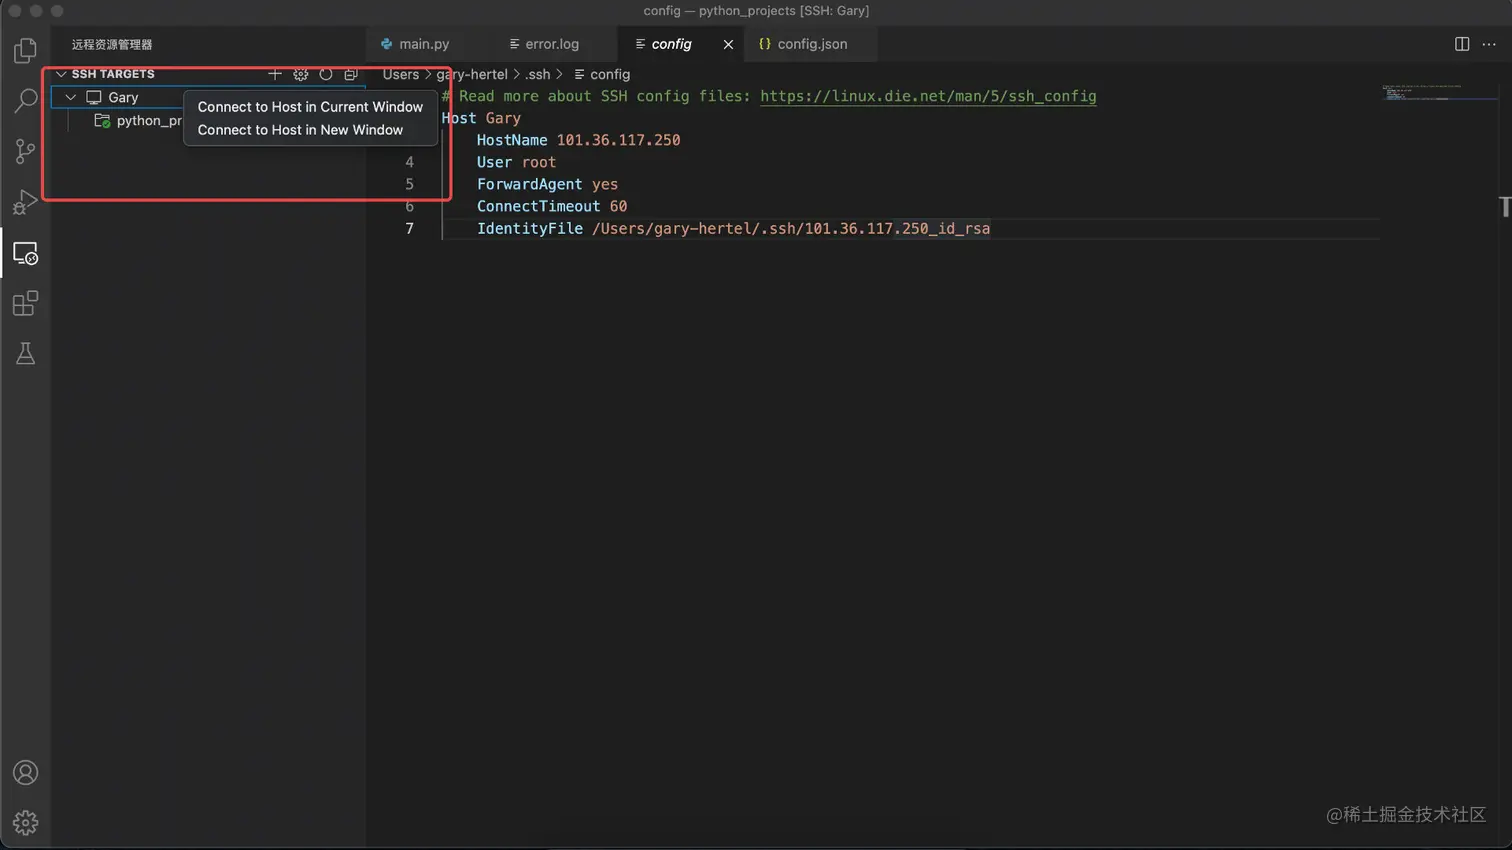Click the .ssh breadcrumb segment
This screenshot has width=1512, height=850.
(x=538, y=74)
